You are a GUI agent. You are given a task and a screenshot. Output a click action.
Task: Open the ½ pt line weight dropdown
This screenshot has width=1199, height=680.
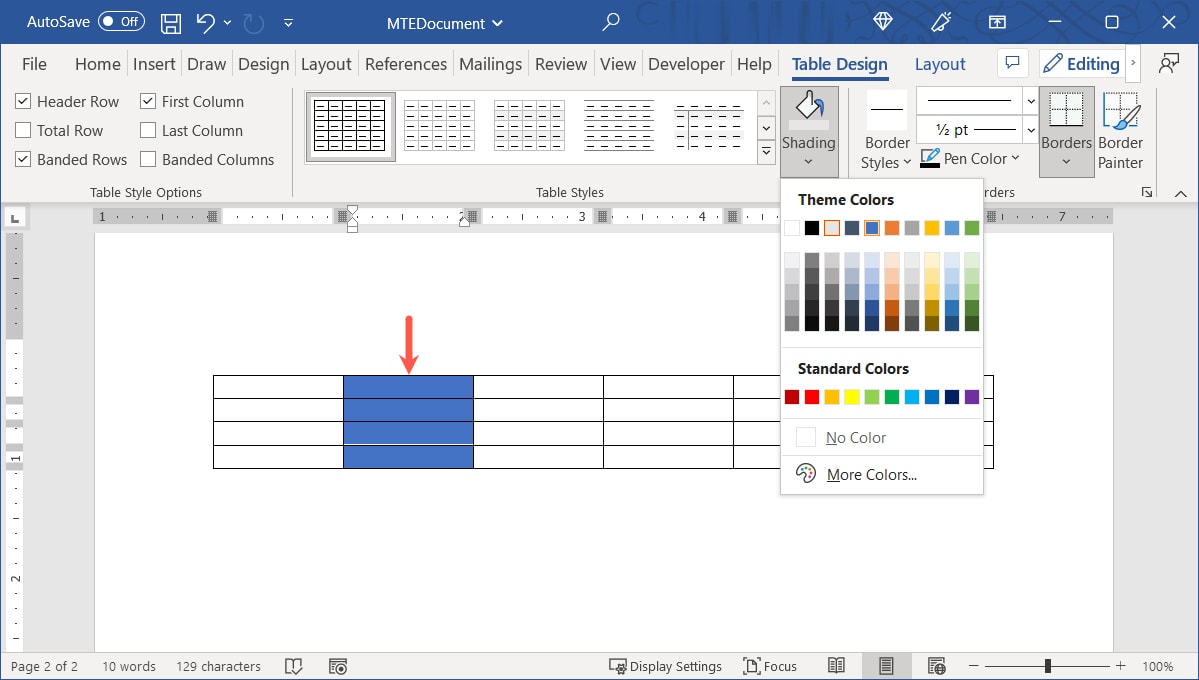tap(1030, 130)
